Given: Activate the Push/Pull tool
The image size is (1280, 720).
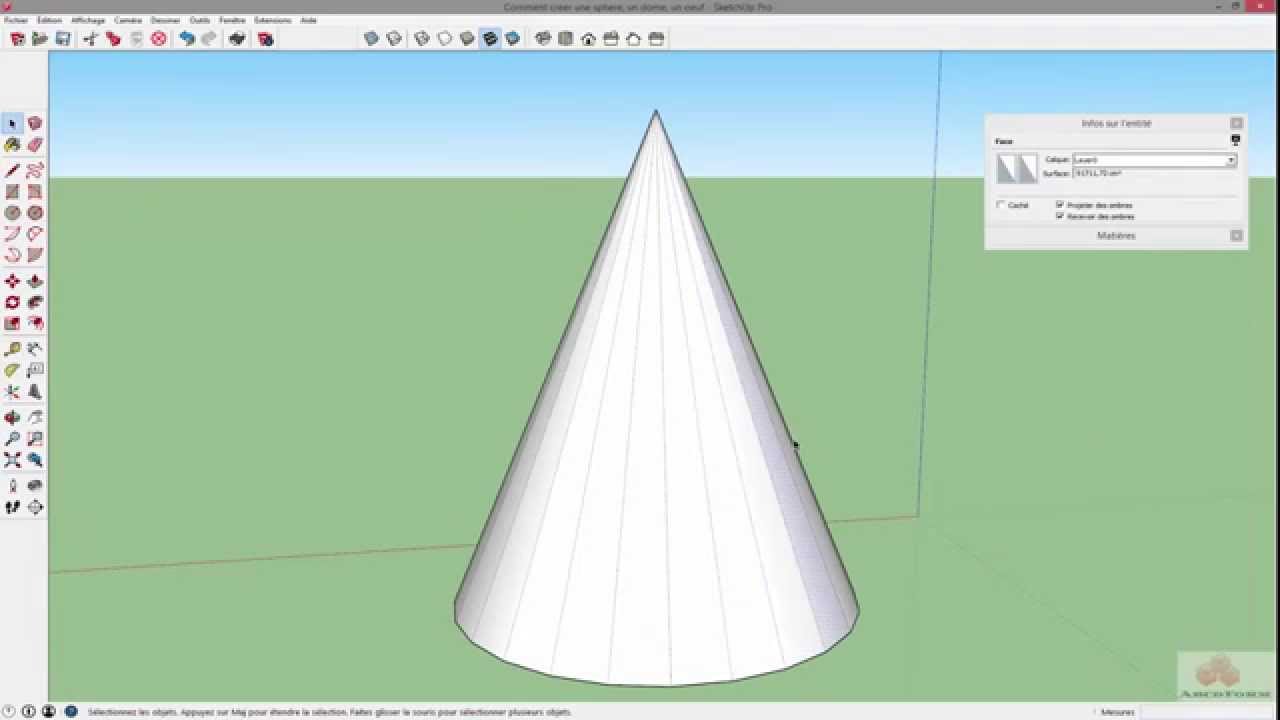Looking at the screenshot, I should click(x=35, y=282).
